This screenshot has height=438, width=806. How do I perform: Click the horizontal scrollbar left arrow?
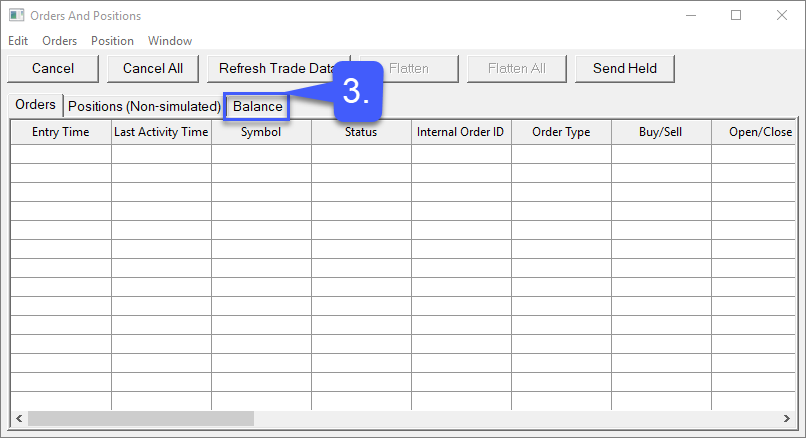coord(19,418)
